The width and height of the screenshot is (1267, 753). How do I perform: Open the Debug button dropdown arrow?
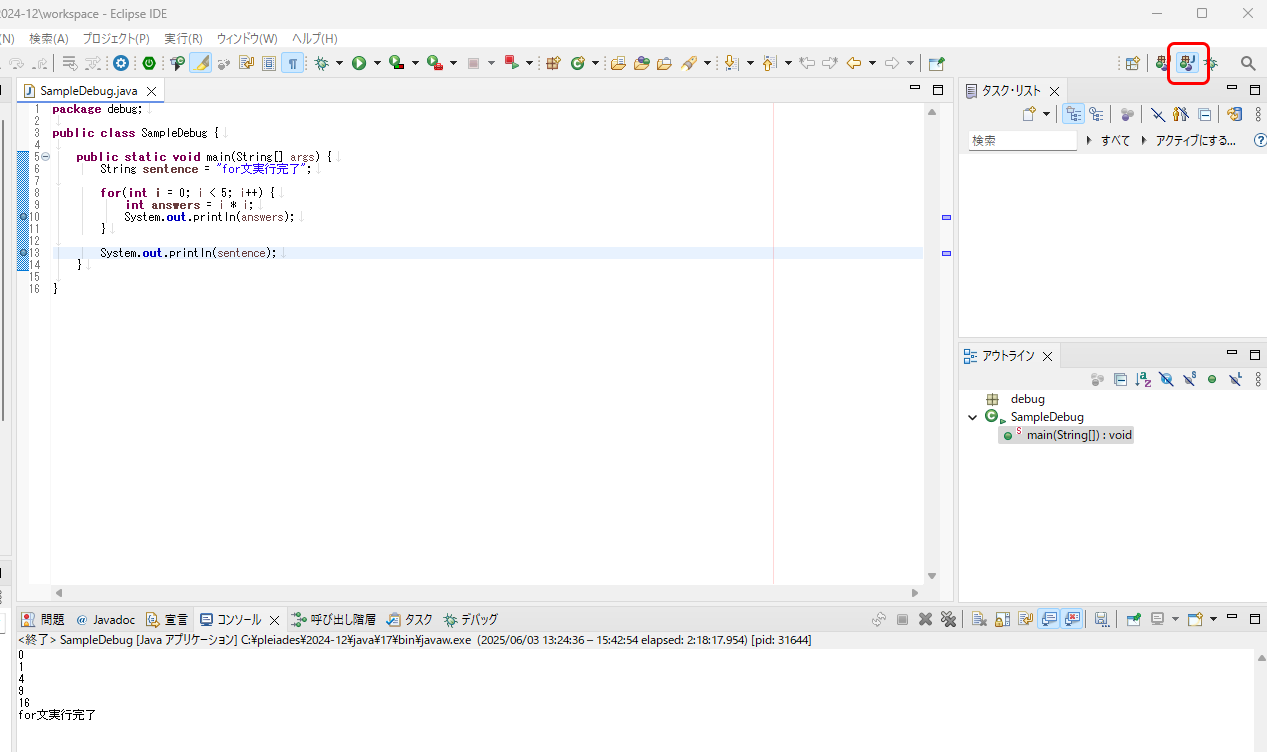[339, 63]
